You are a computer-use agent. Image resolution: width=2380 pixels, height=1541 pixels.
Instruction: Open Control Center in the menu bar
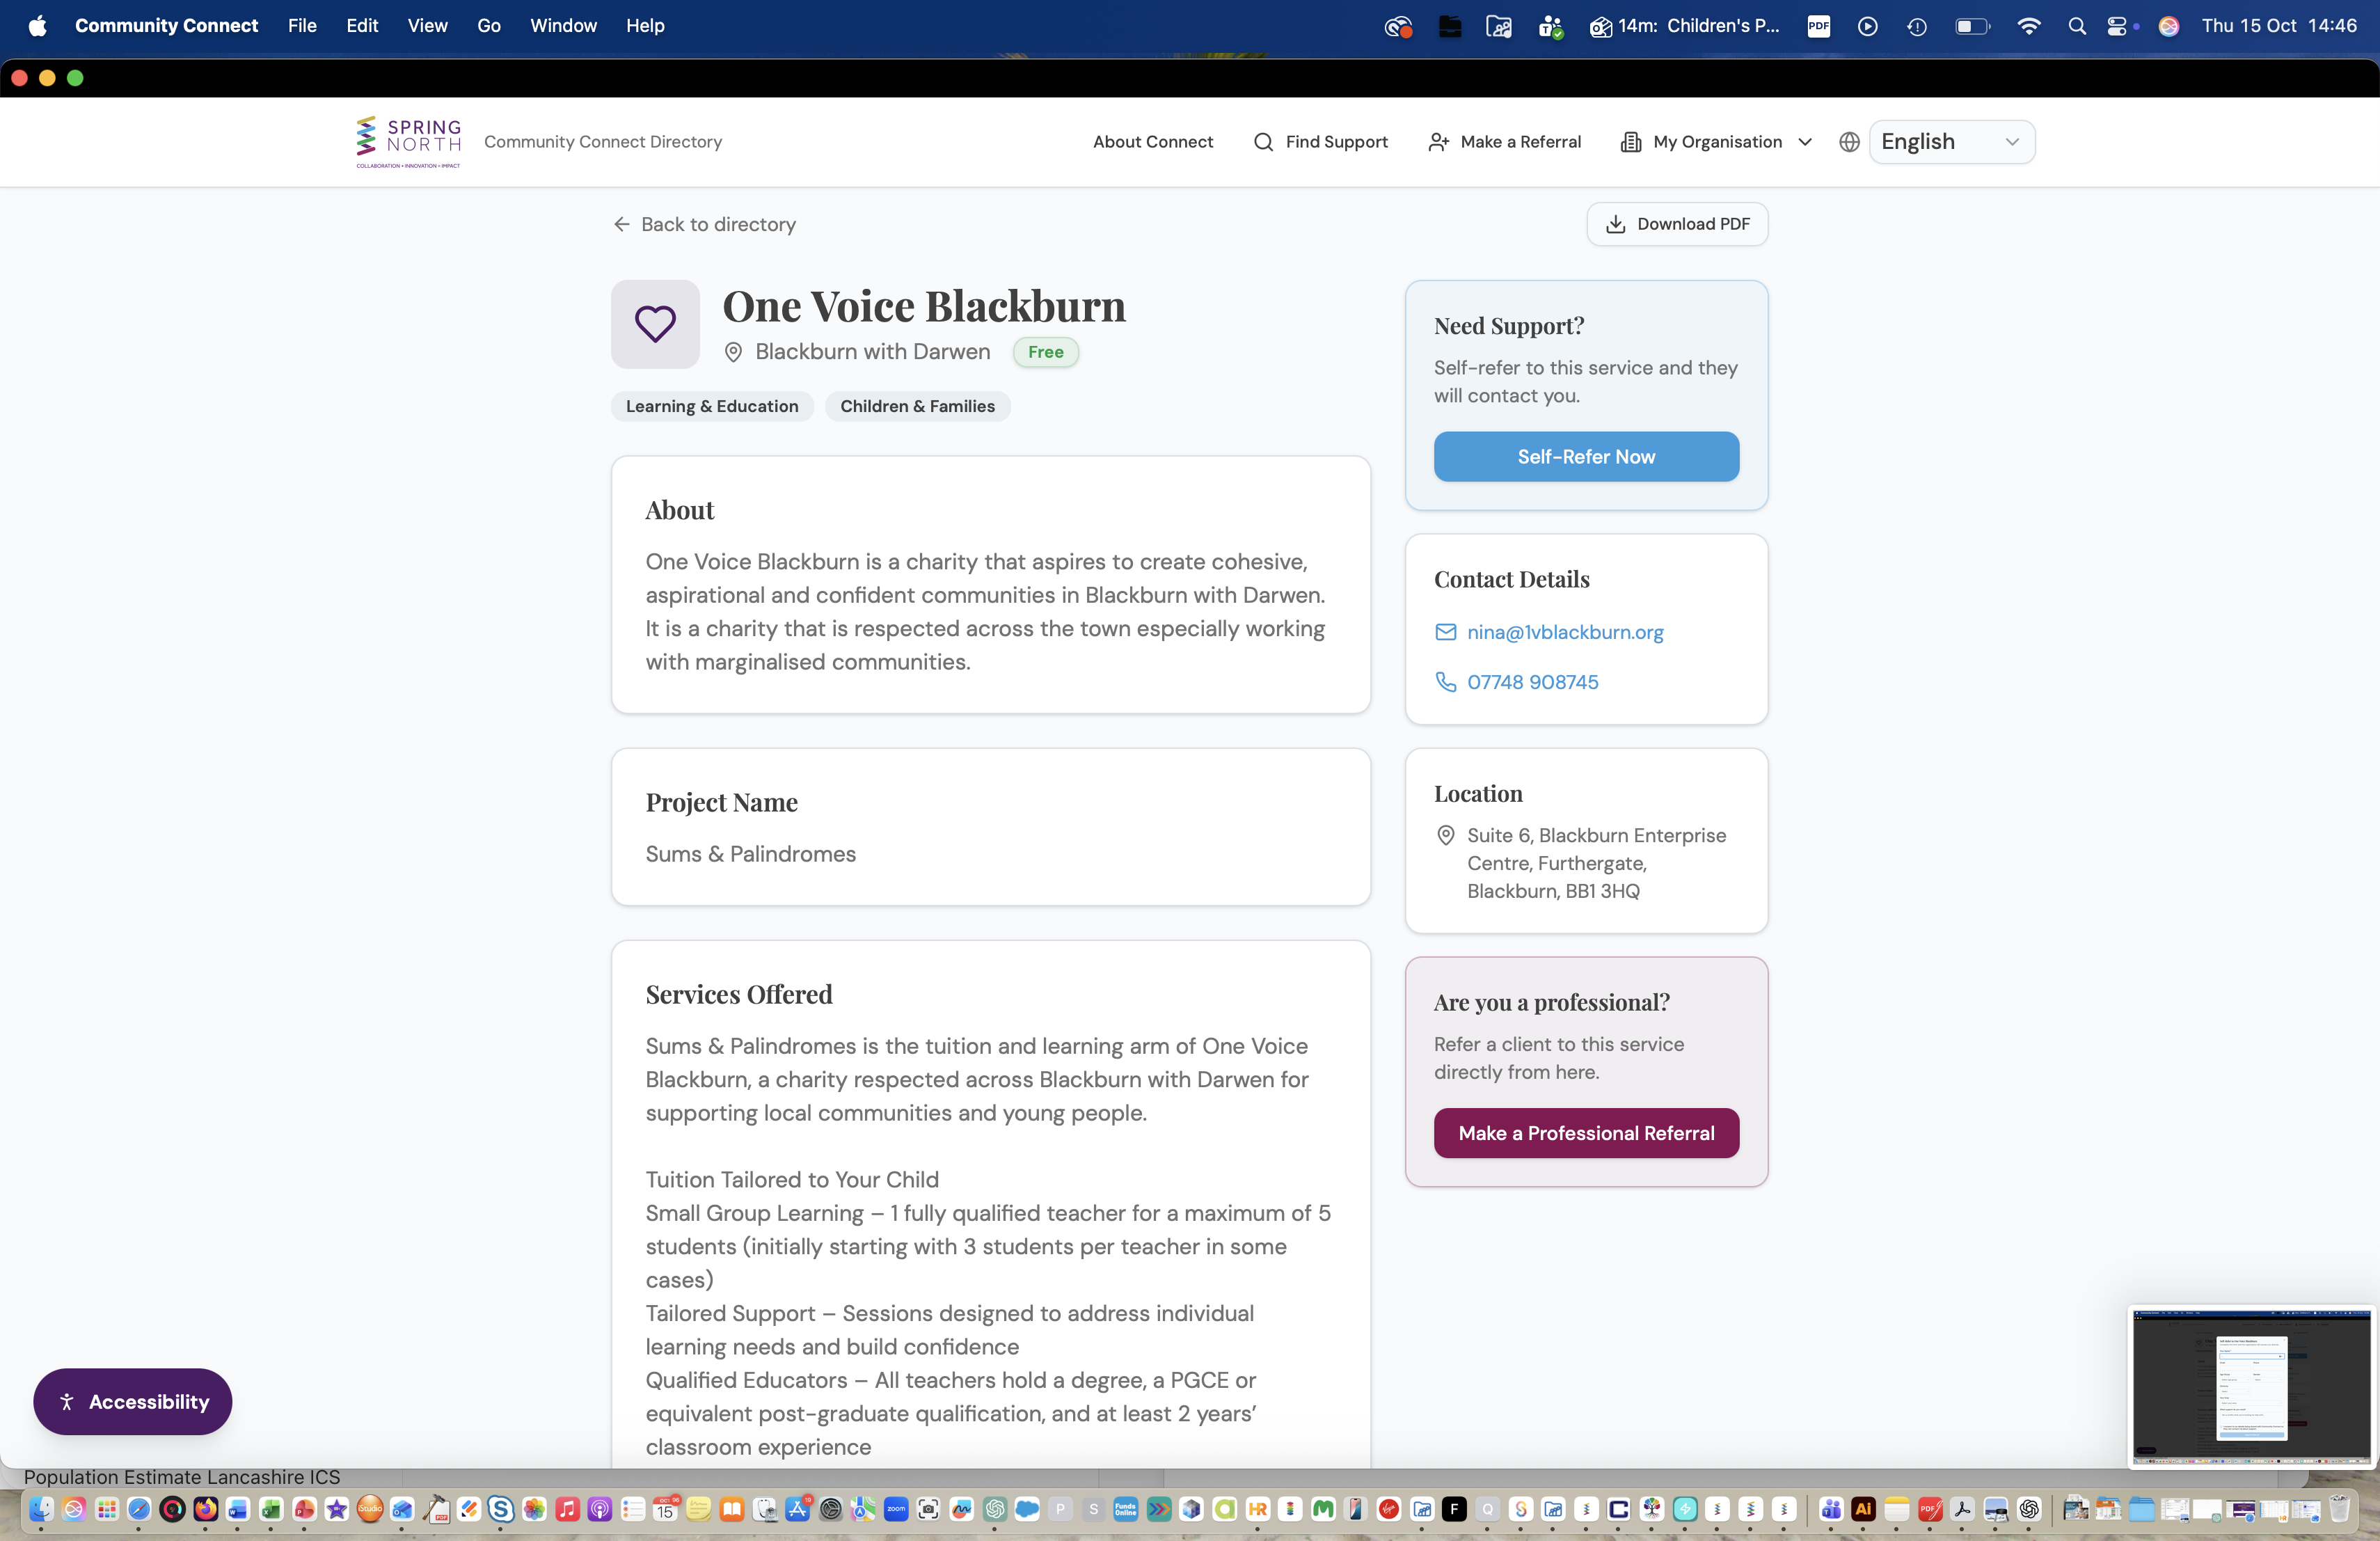(x=2117, y=26)
